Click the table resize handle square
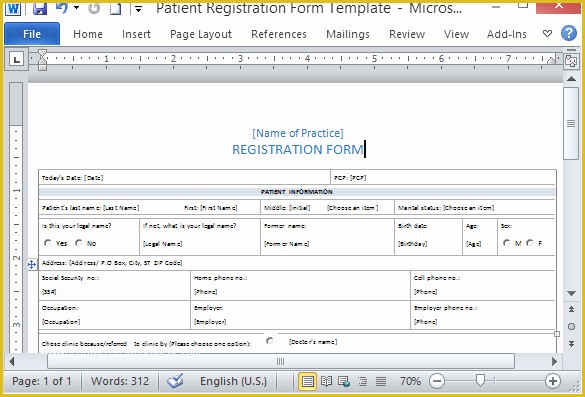The width and height of the screenshot is (585, 397). pos(557,334)
